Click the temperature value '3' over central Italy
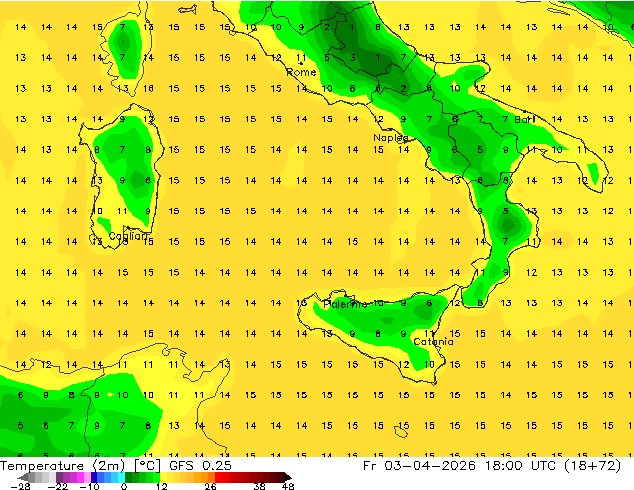The width and height of the screenshot is (634, 490). point(353,58)
